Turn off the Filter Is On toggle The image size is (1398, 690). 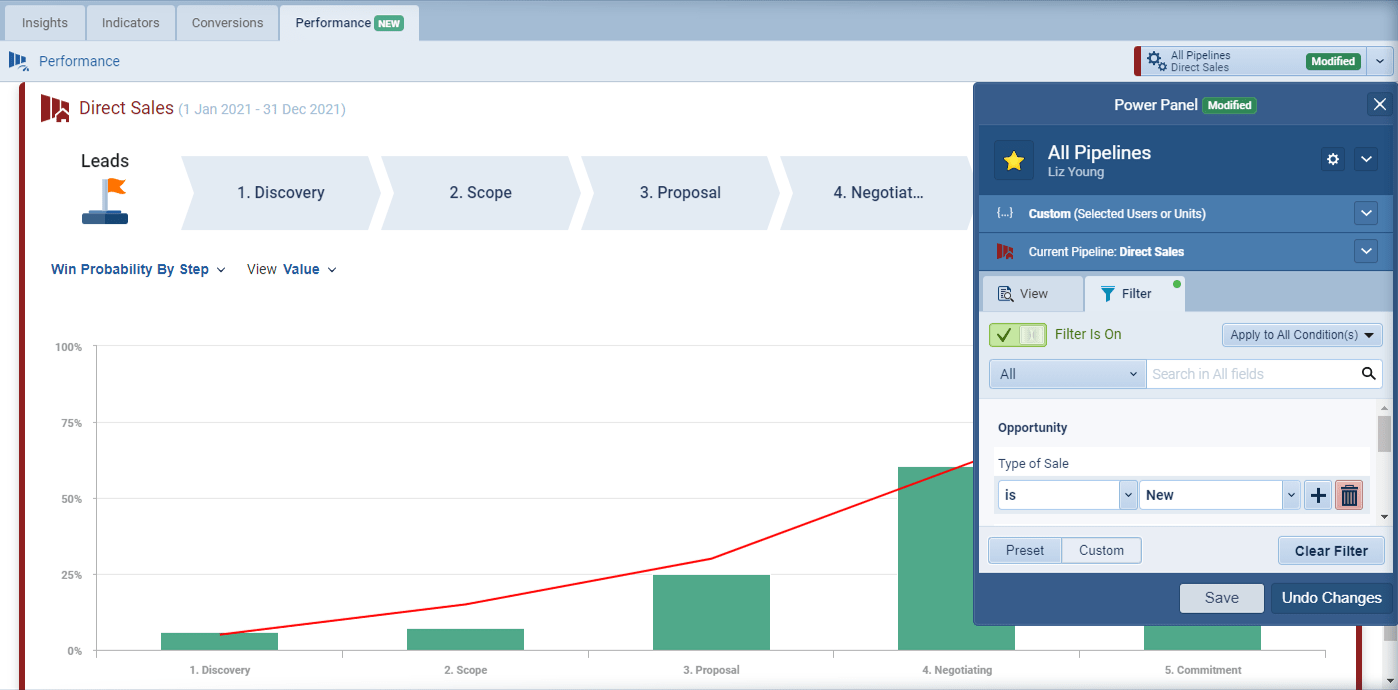click(1017, 334)
